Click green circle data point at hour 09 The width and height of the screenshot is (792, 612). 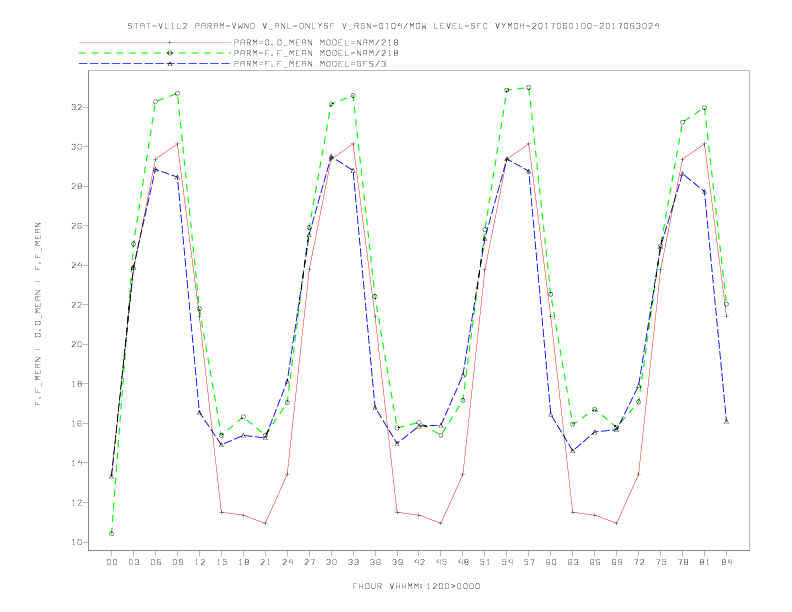[177, 93]
